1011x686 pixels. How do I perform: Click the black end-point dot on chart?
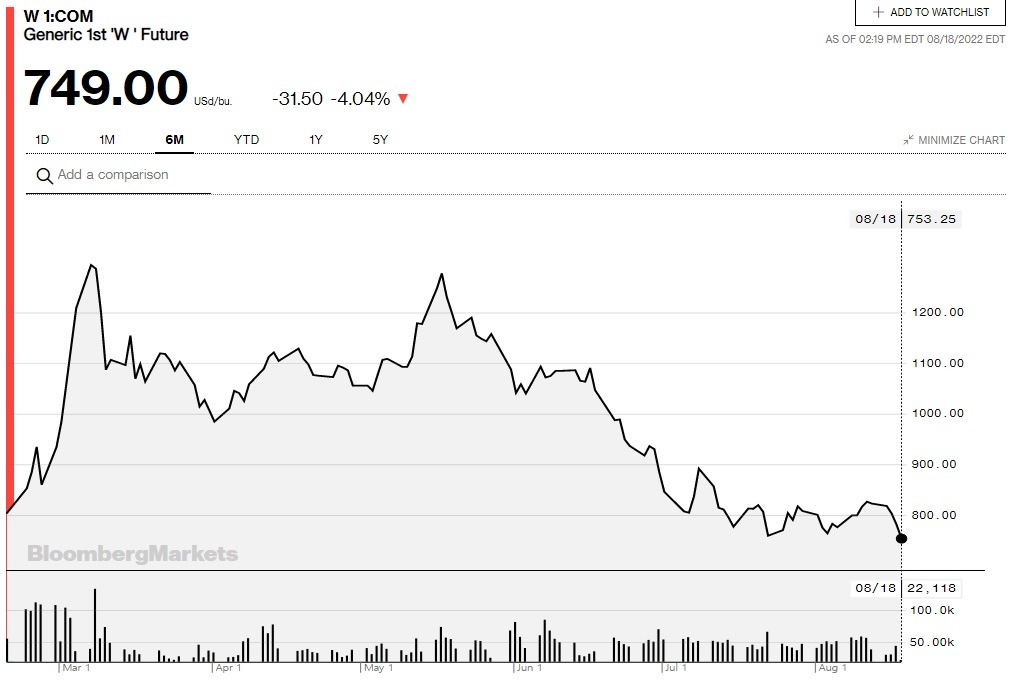(901, 538)
